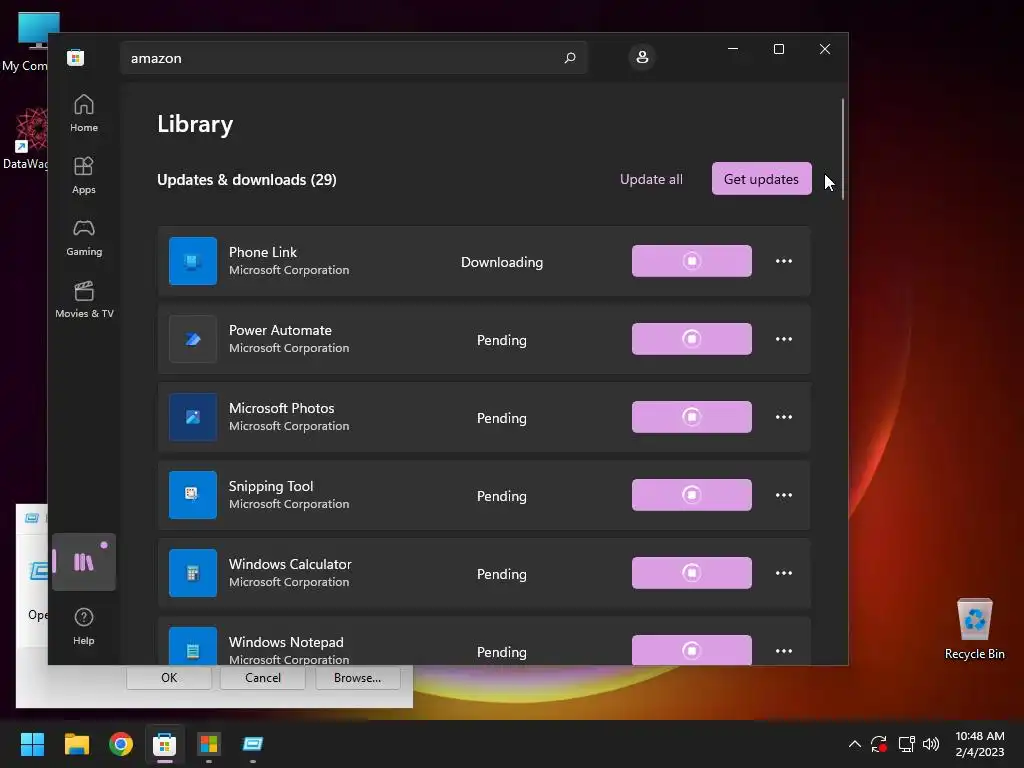Click the search box containing amazon
Viewport: 1024px width, 768px height.
353,58
